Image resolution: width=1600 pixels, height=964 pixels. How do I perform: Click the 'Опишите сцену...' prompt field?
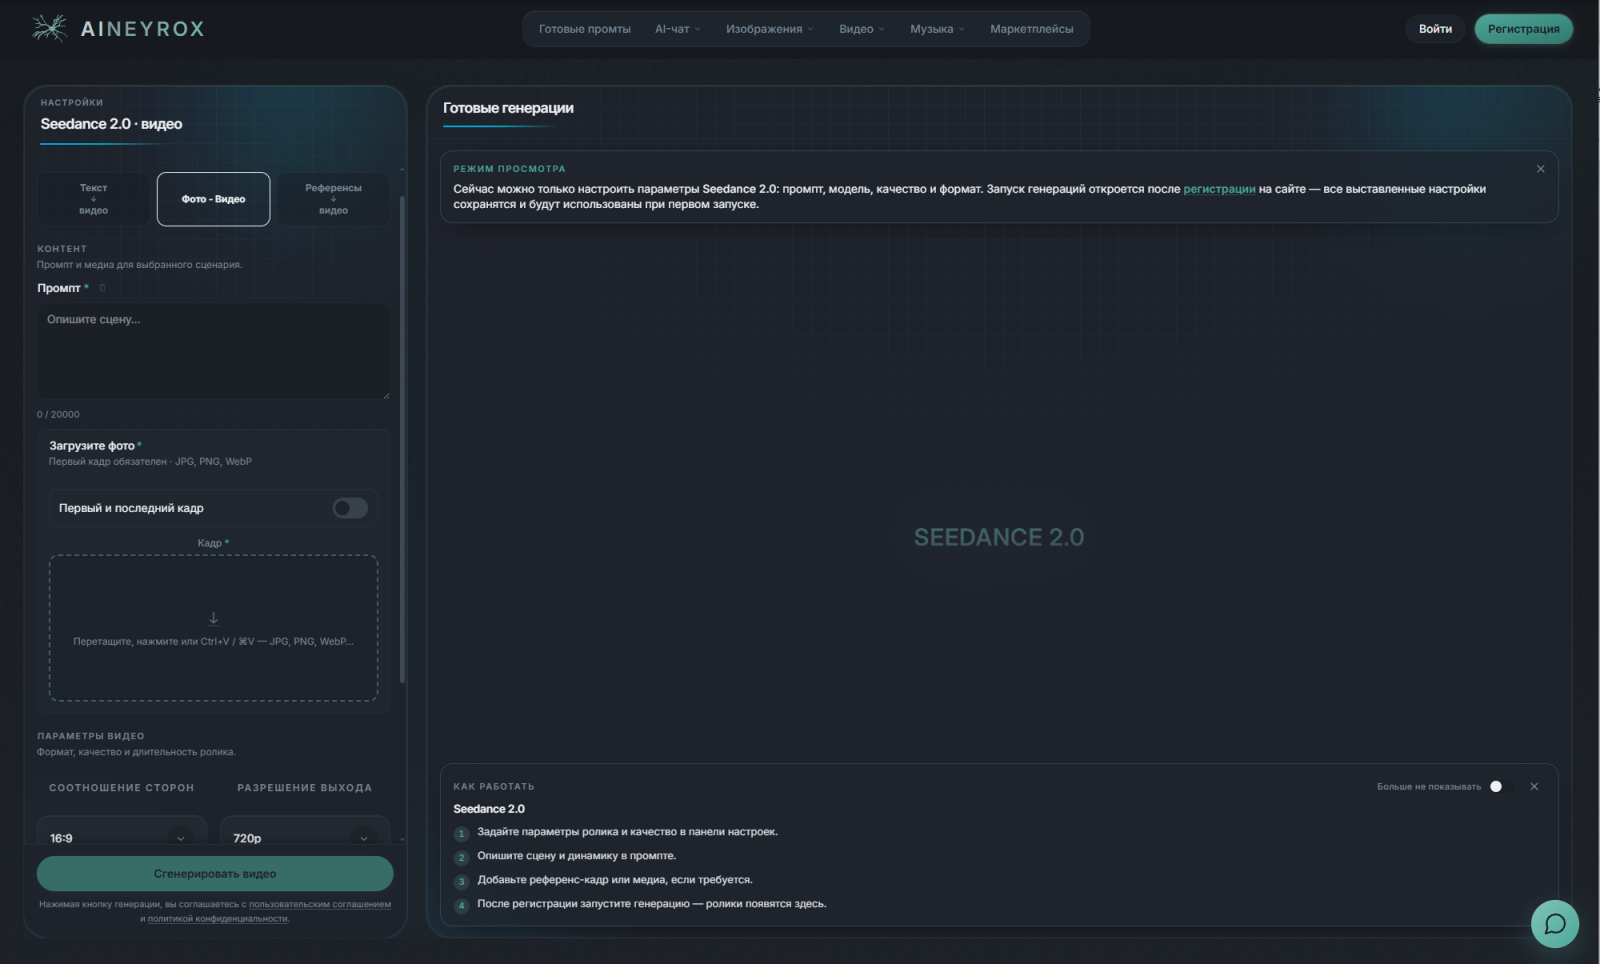(213, 351)
